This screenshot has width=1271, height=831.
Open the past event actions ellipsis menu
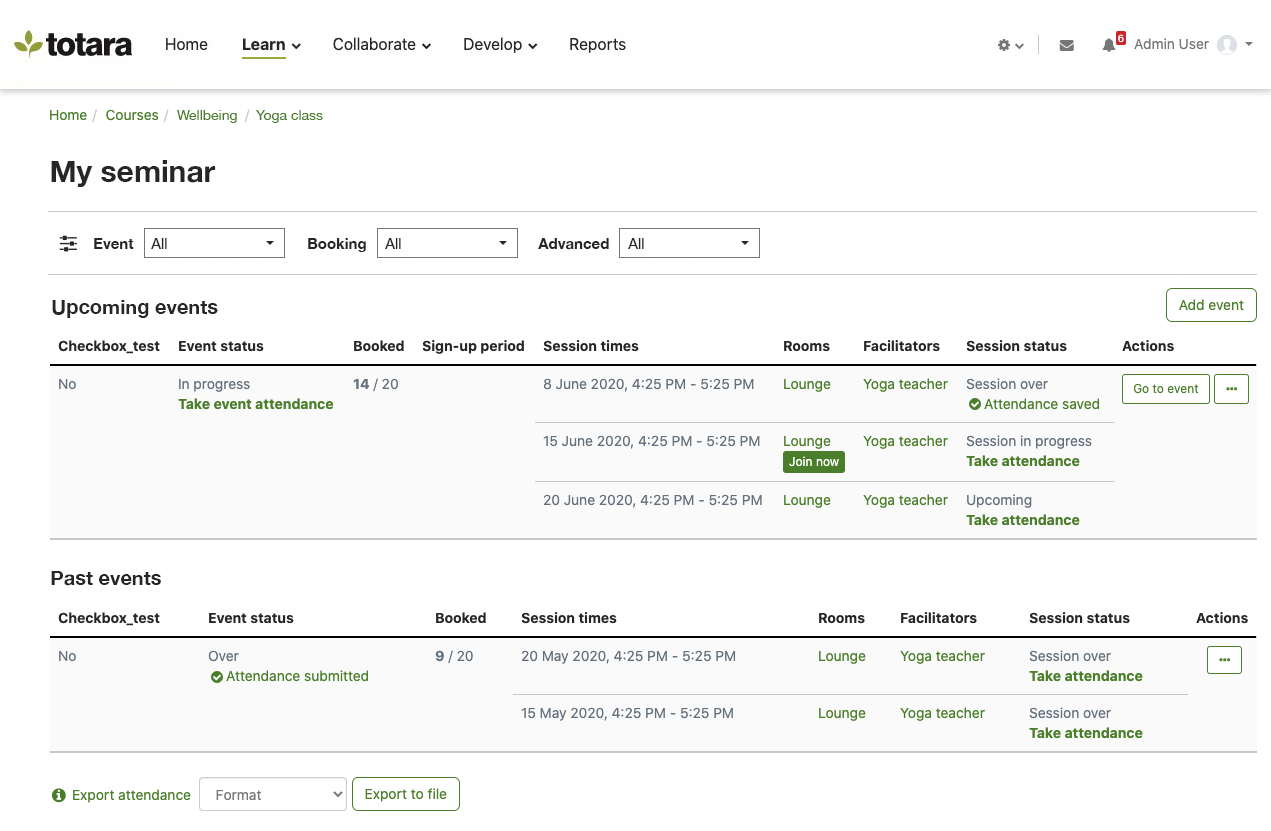(x=1224, y=660)
